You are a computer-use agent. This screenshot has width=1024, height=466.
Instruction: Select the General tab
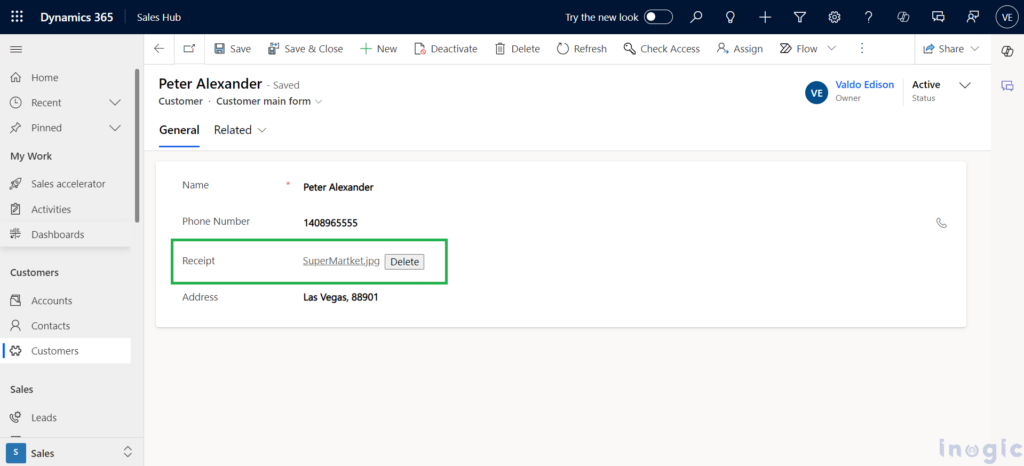tap(179, 130)
